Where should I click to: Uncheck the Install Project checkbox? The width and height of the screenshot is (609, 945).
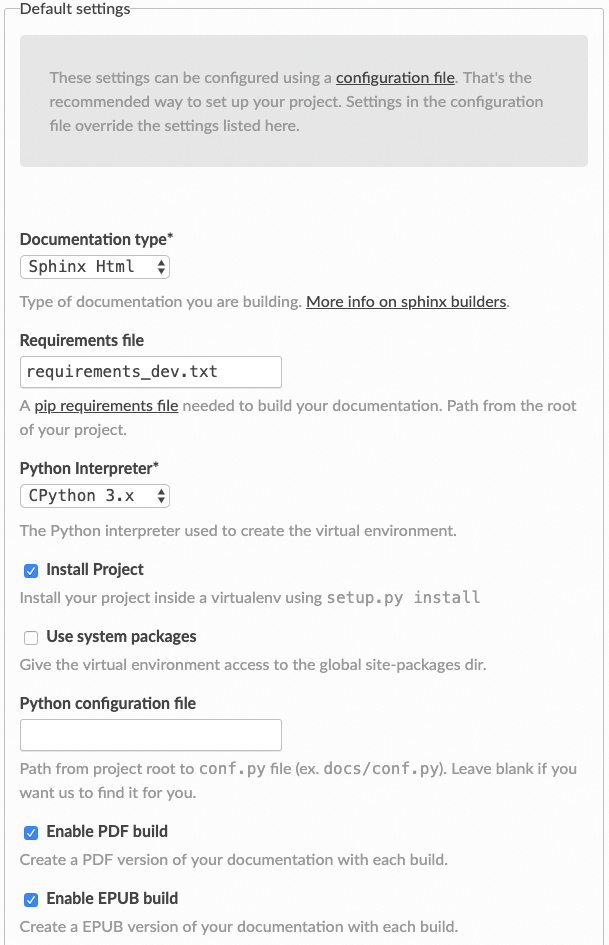31,570
